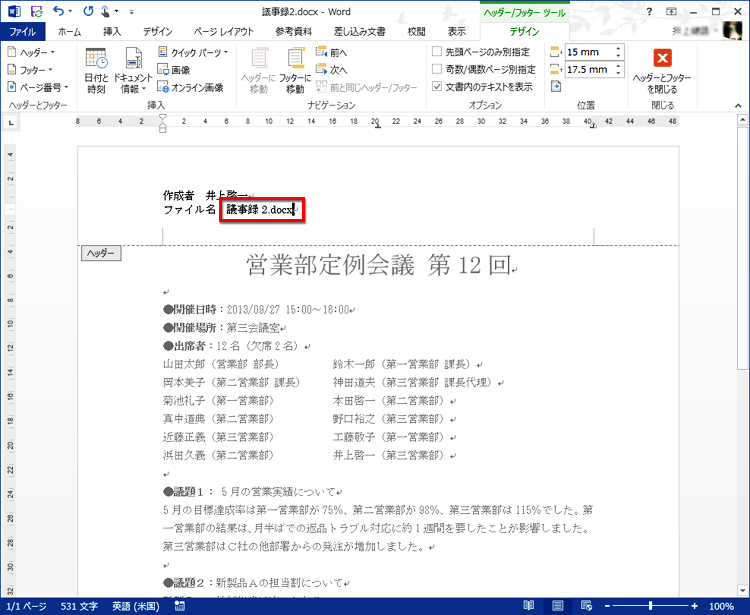Collapse the ribbon with chevron arrow
This screenshot has width=750, height=615.
click(x=738, y=106)
